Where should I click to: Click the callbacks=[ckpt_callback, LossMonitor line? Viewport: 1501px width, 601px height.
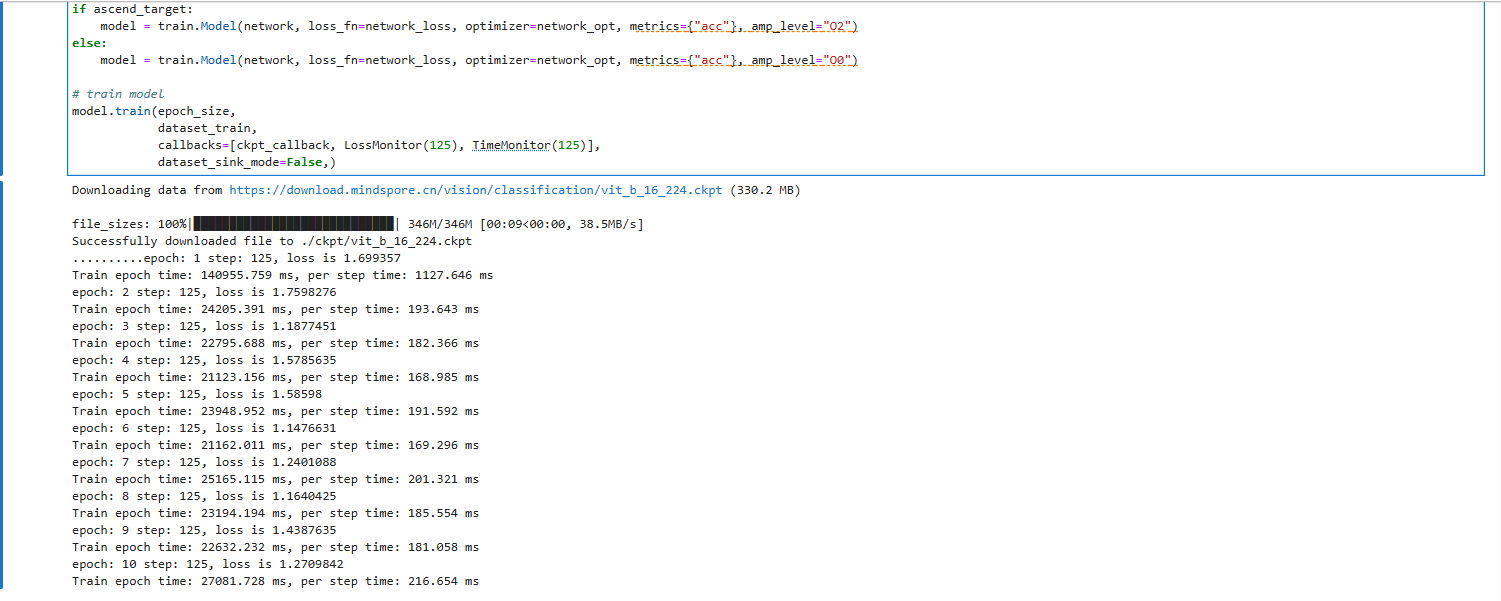(x=379, y=145)
